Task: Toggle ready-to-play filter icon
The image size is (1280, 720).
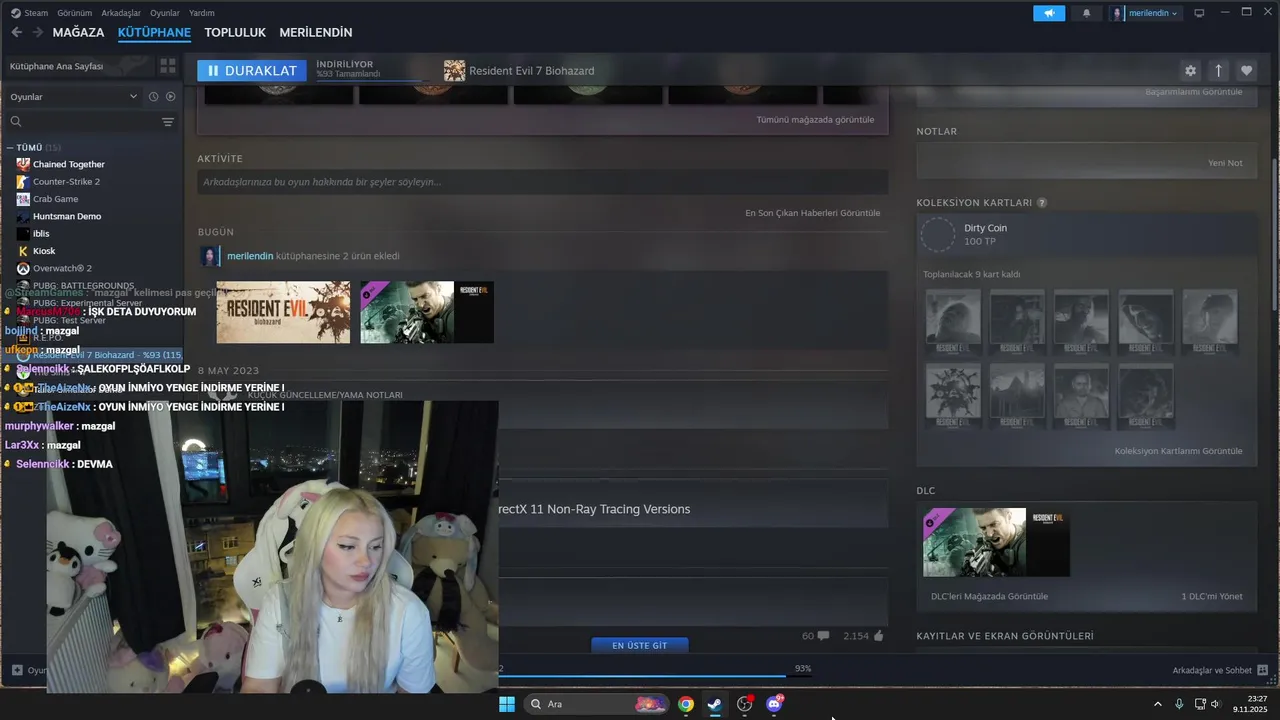Action: click(170, 96)
